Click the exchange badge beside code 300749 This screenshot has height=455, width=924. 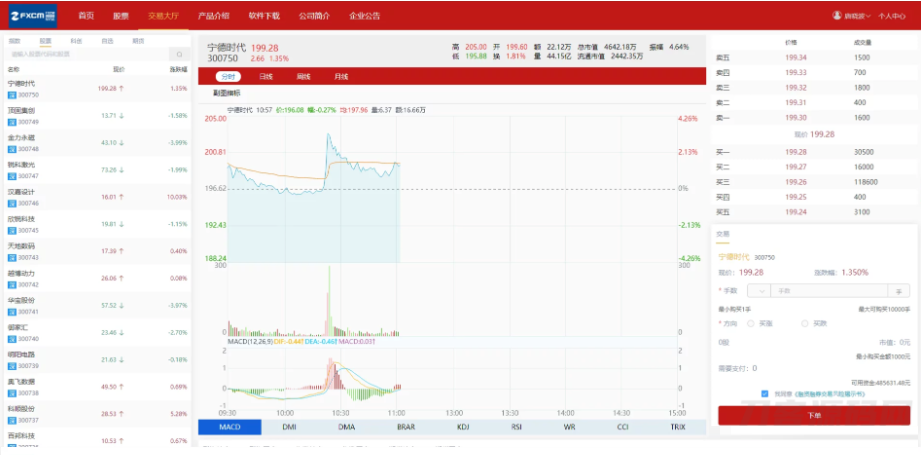click(12, 122)
